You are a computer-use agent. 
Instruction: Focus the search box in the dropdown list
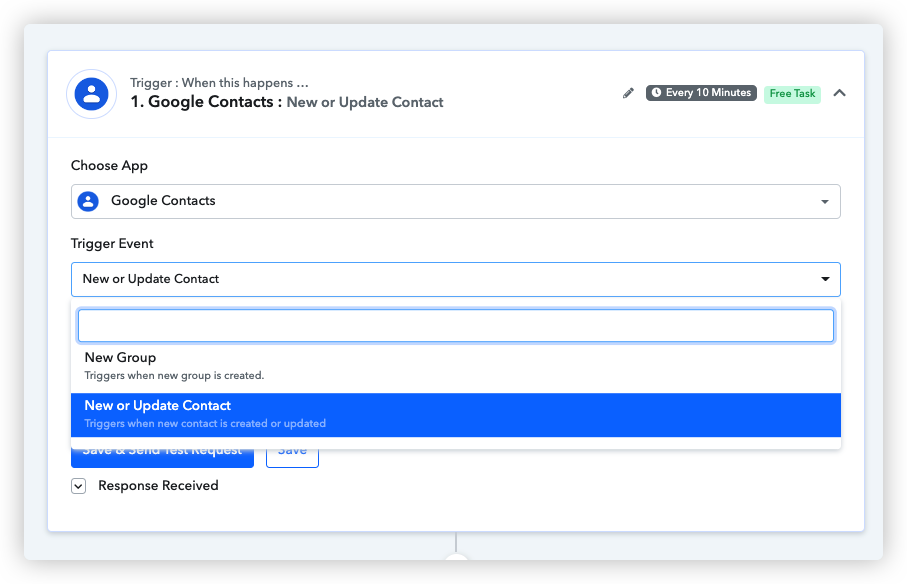click(x=456, y=326)
